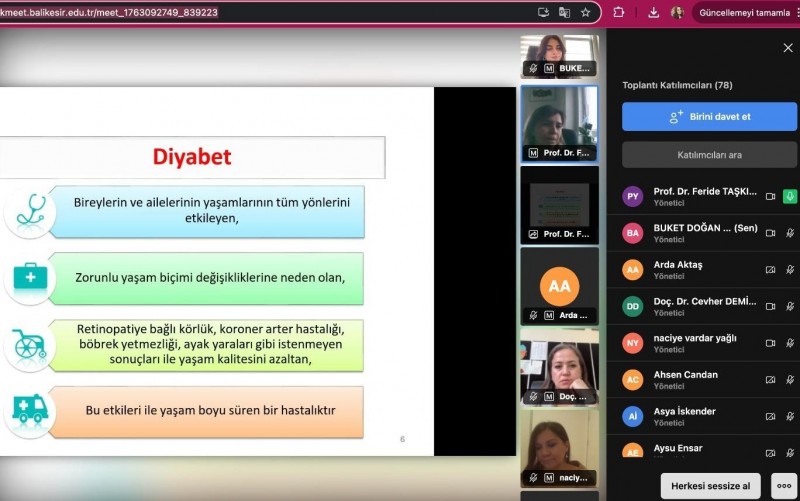Toggle Arda Aktaş's muted microphone icon
The height and width of the screenshot is (501, 800).
[790, 269]
